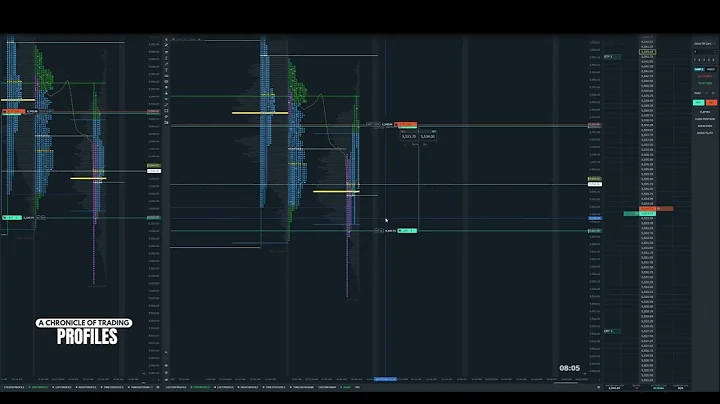Click the orange SELL button

click(x=711, y=102)
